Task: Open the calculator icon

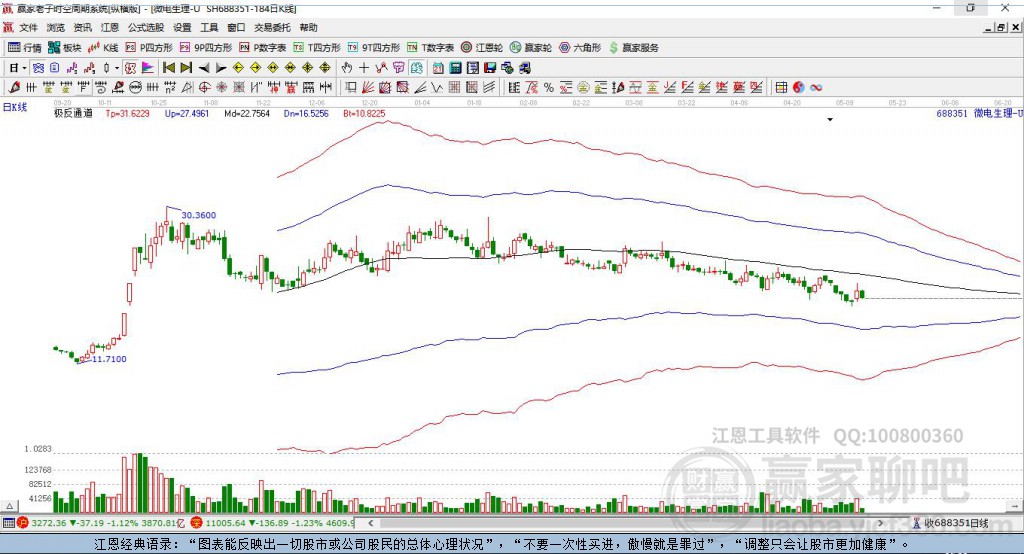Action: coord(455,68)
